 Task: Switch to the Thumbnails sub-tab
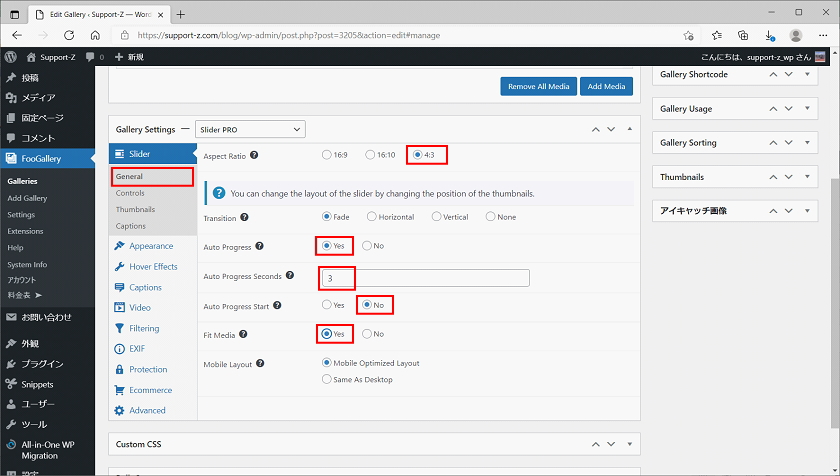pos(135,209)
